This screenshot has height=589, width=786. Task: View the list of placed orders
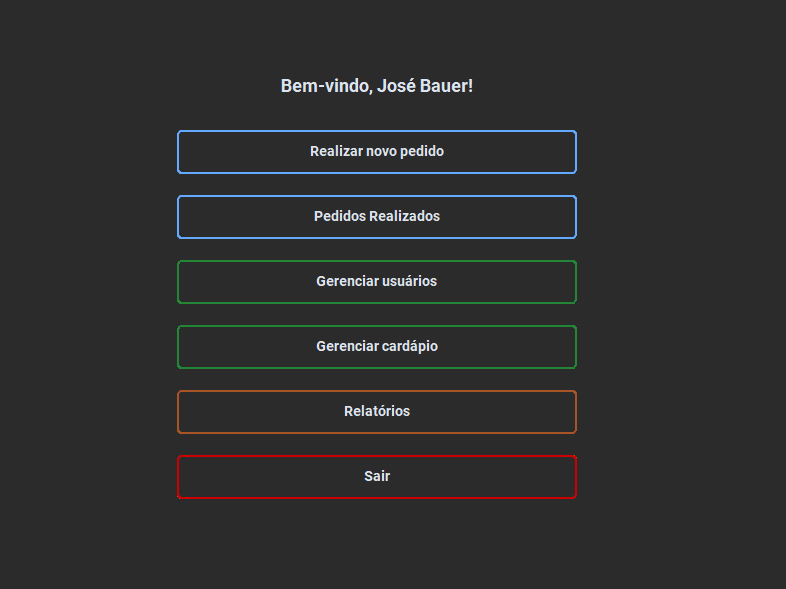(x=377, y=217)
